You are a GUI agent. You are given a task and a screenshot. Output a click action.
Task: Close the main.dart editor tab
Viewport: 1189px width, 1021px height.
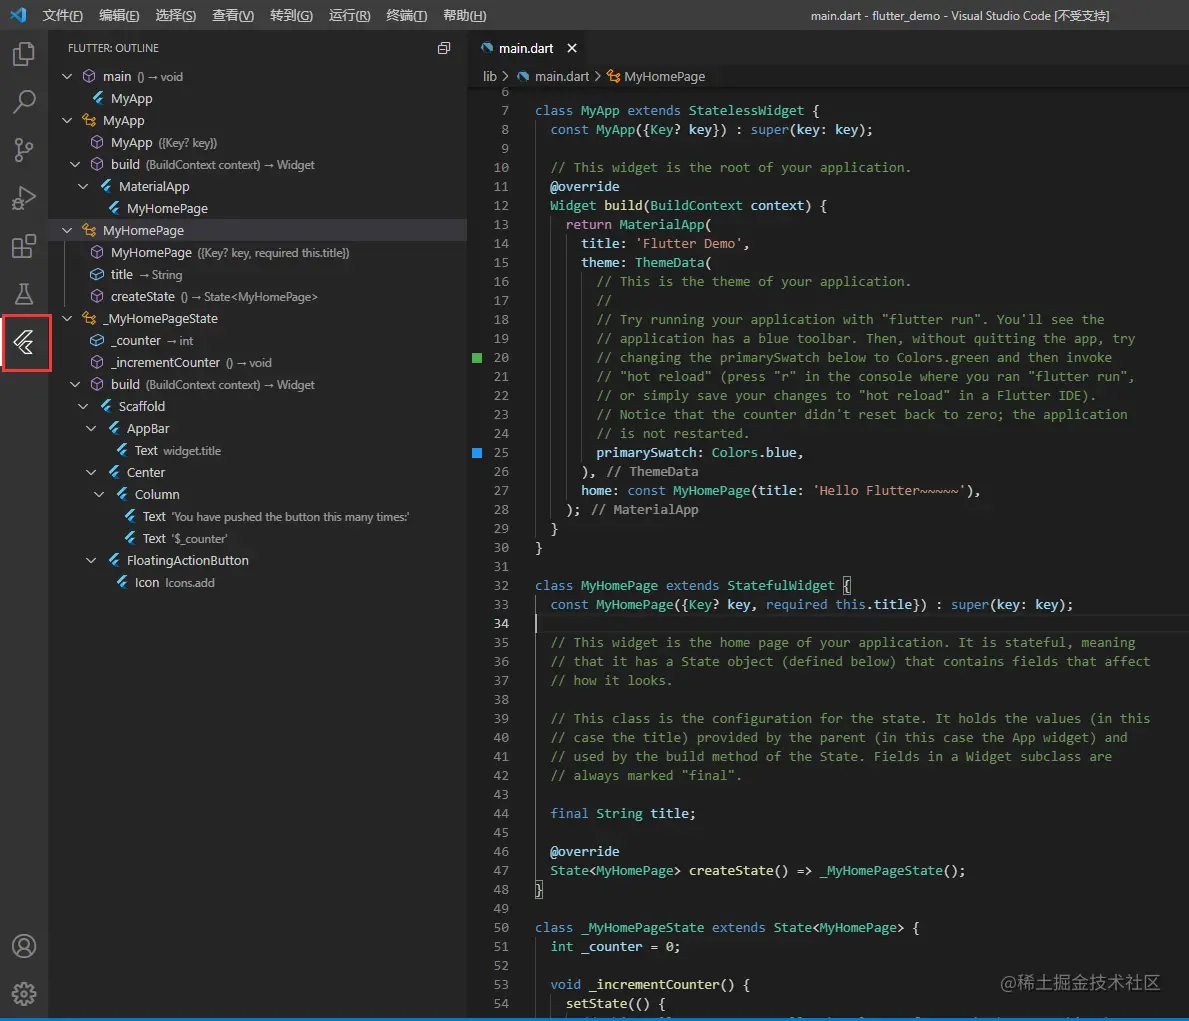coord(572,48)
